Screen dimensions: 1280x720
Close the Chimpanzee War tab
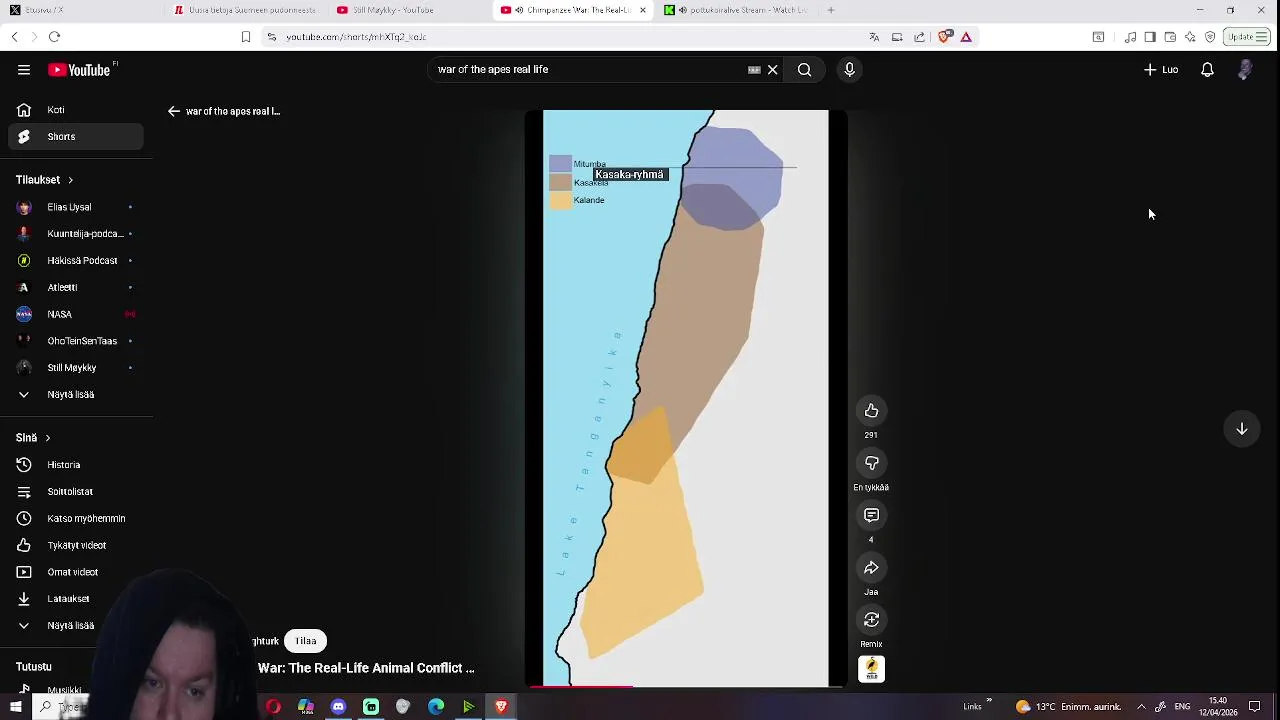click(642, 10)
